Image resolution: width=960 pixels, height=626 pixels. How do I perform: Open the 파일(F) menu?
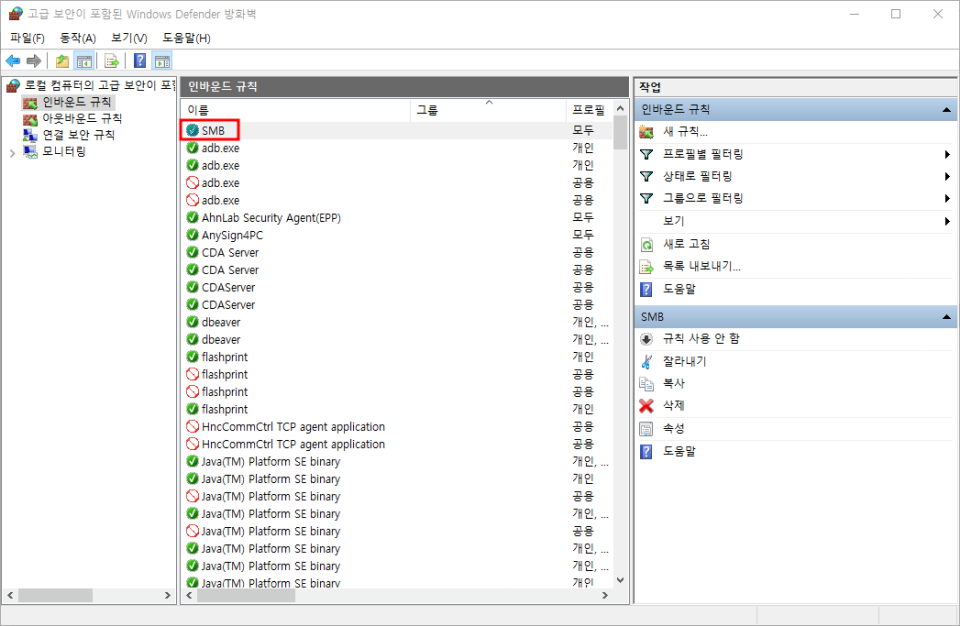[x=28, y=38]
